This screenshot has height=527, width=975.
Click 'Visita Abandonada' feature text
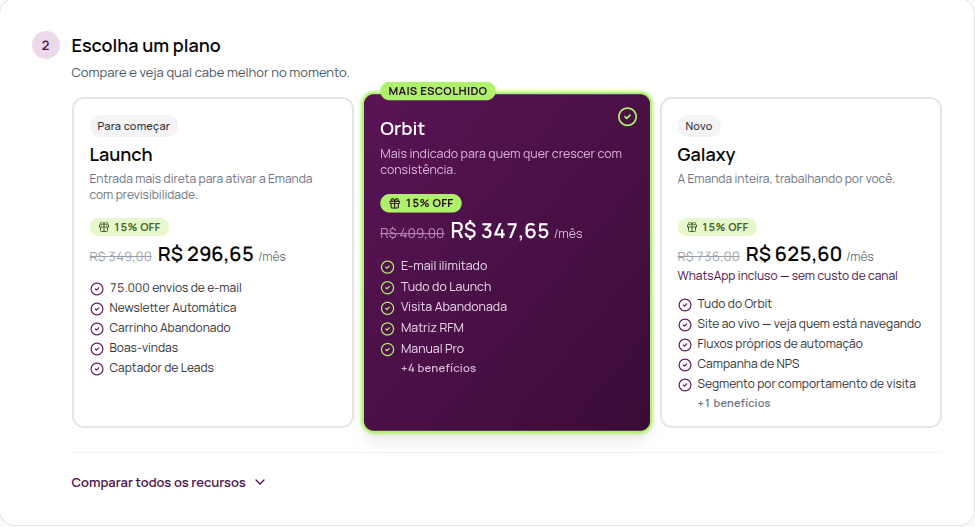coord(454,307)
